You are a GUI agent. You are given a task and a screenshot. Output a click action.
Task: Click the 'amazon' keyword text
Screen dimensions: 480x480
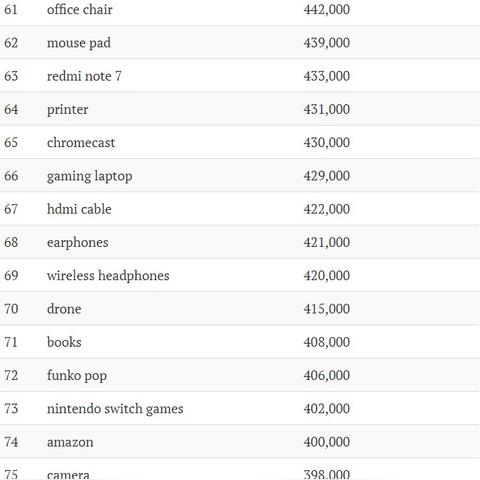70,442
